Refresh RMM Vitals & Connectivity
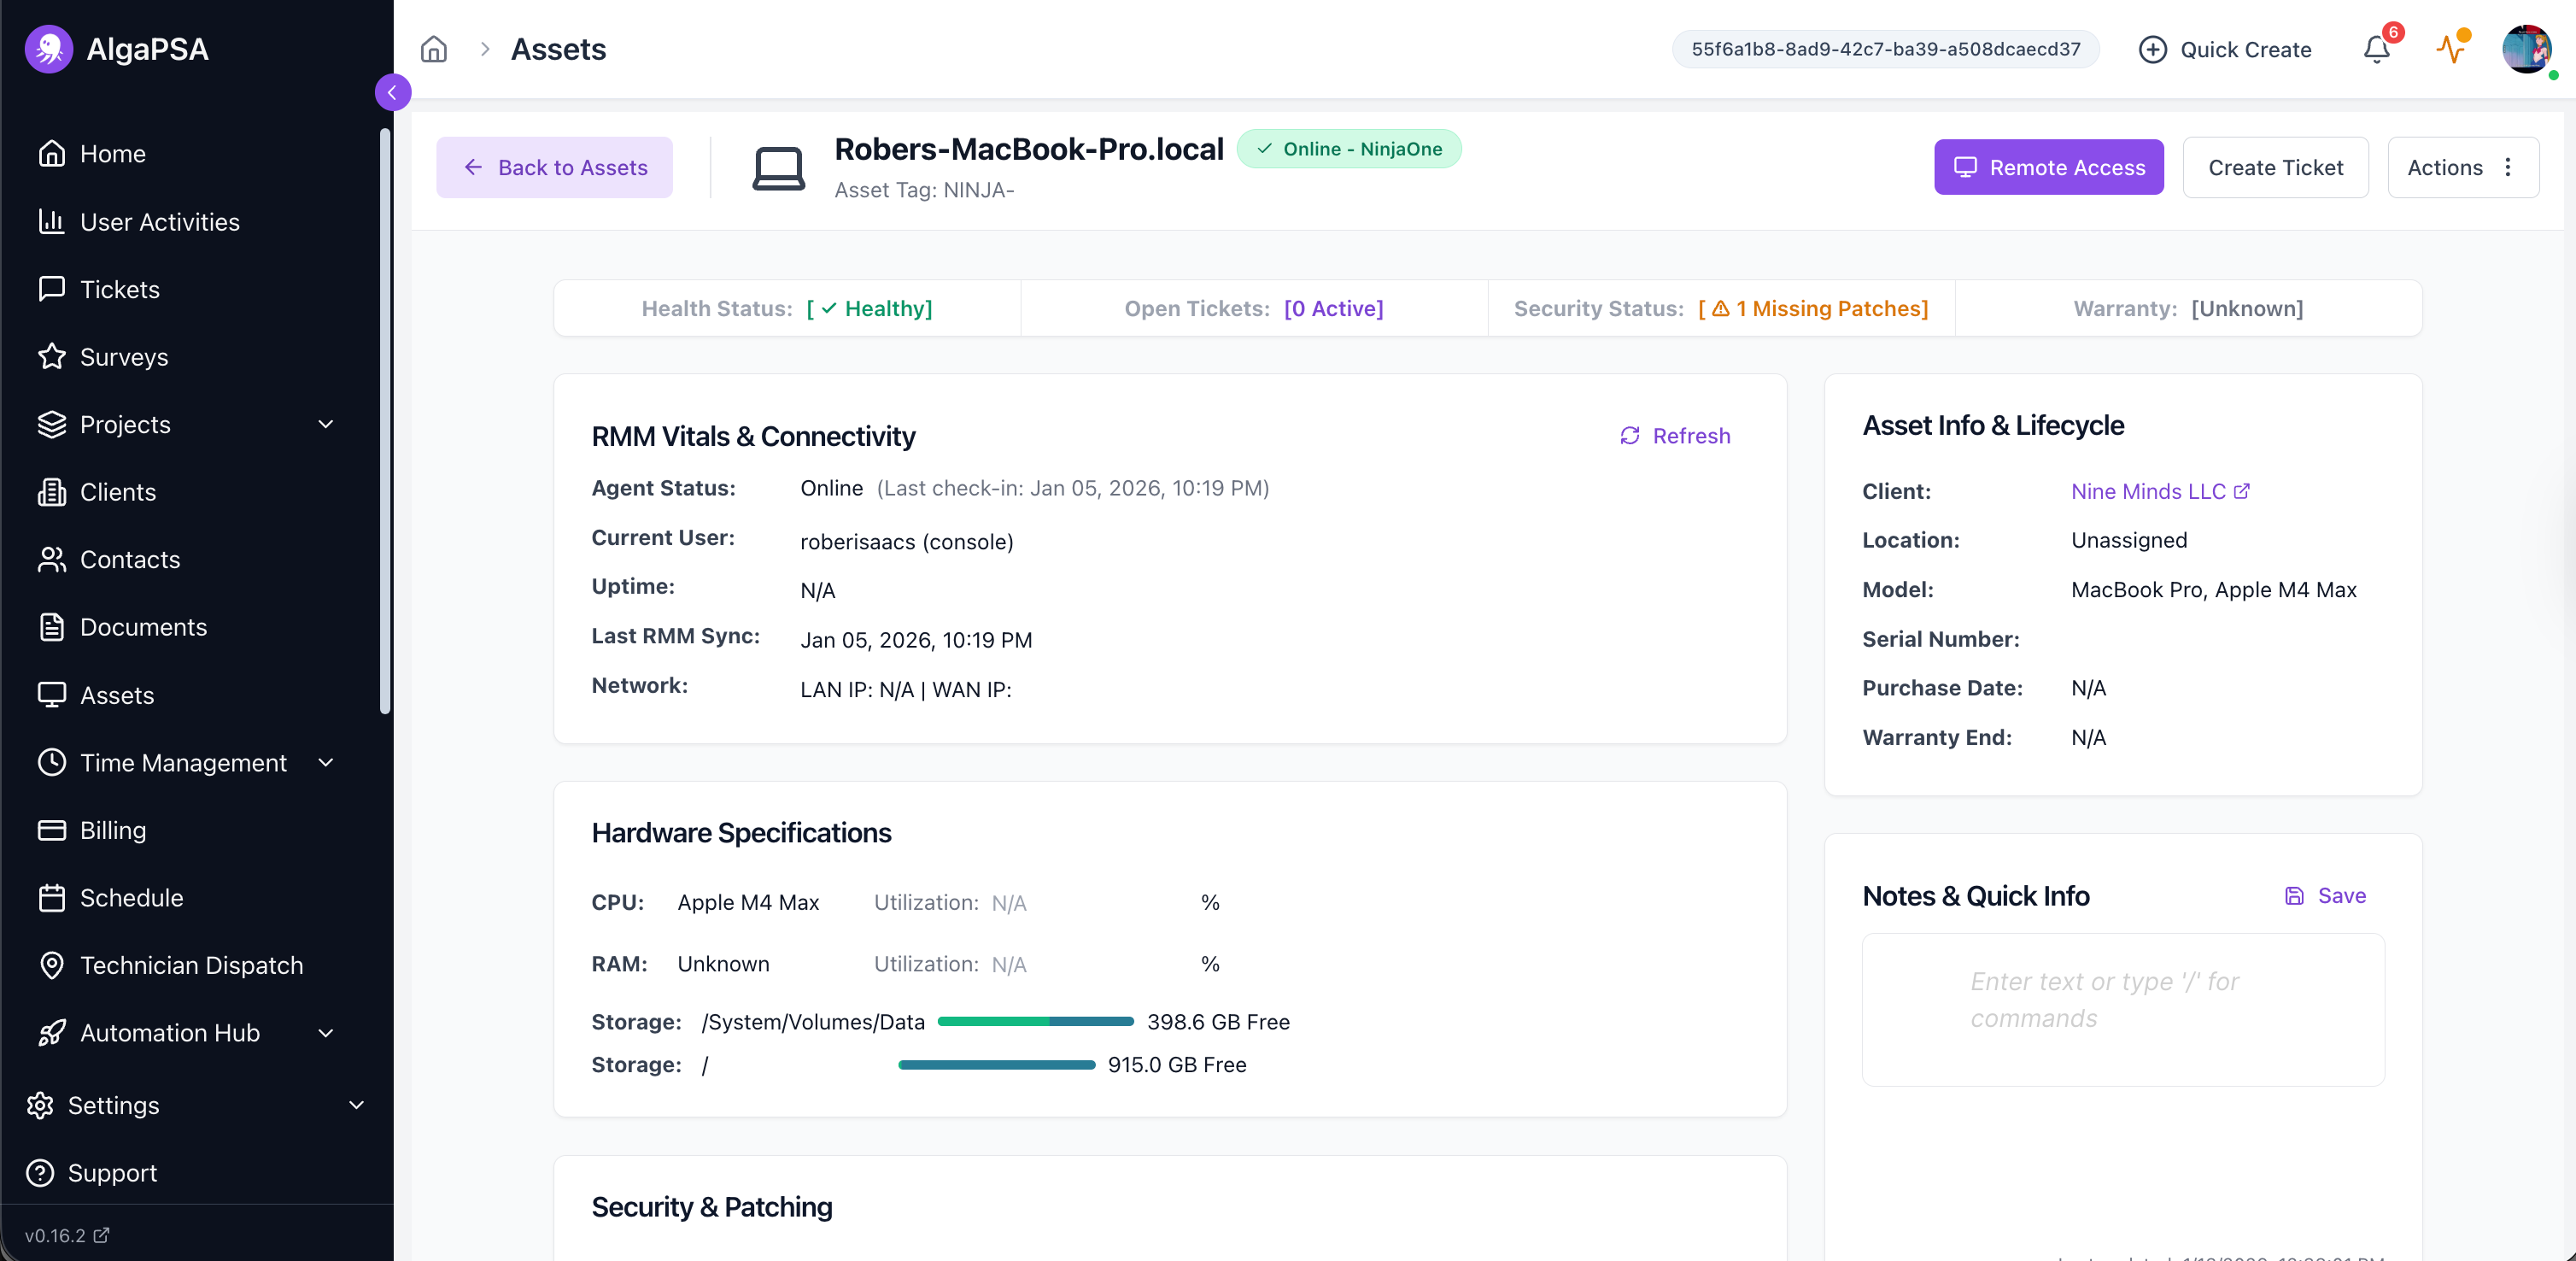This screenshot has width=2576, height=1261. pyautogui.click(x=1674, y=435)
